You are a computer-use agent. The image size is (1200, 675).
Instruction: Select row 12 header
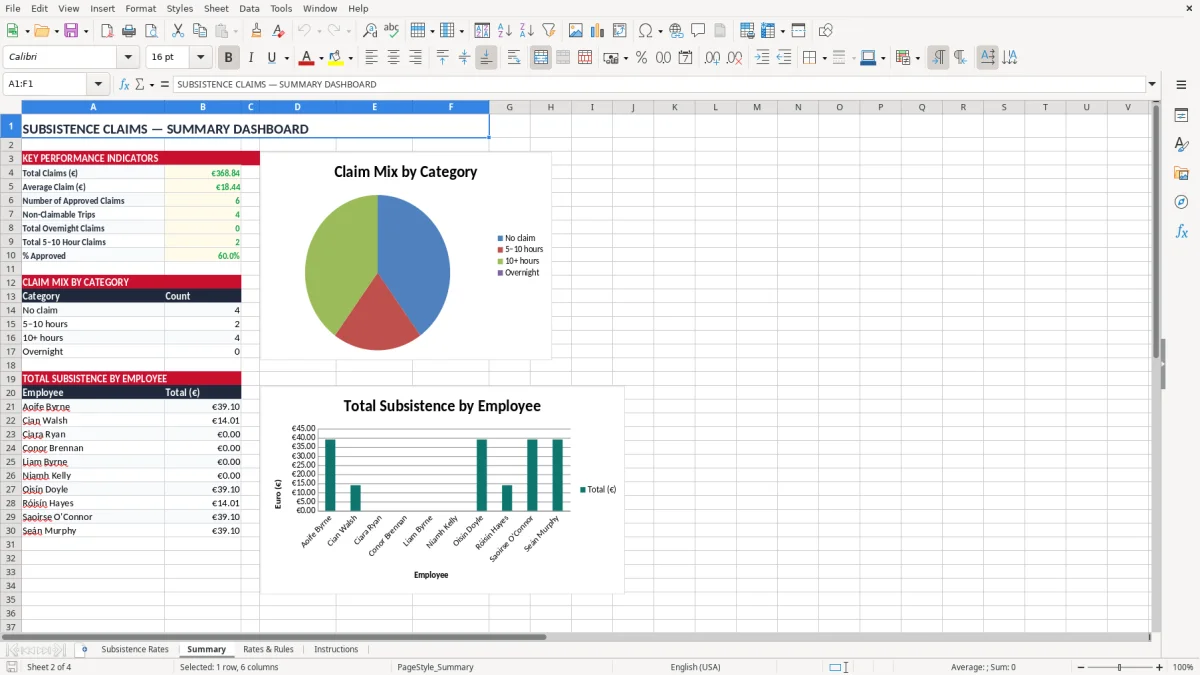coord(10,282)
